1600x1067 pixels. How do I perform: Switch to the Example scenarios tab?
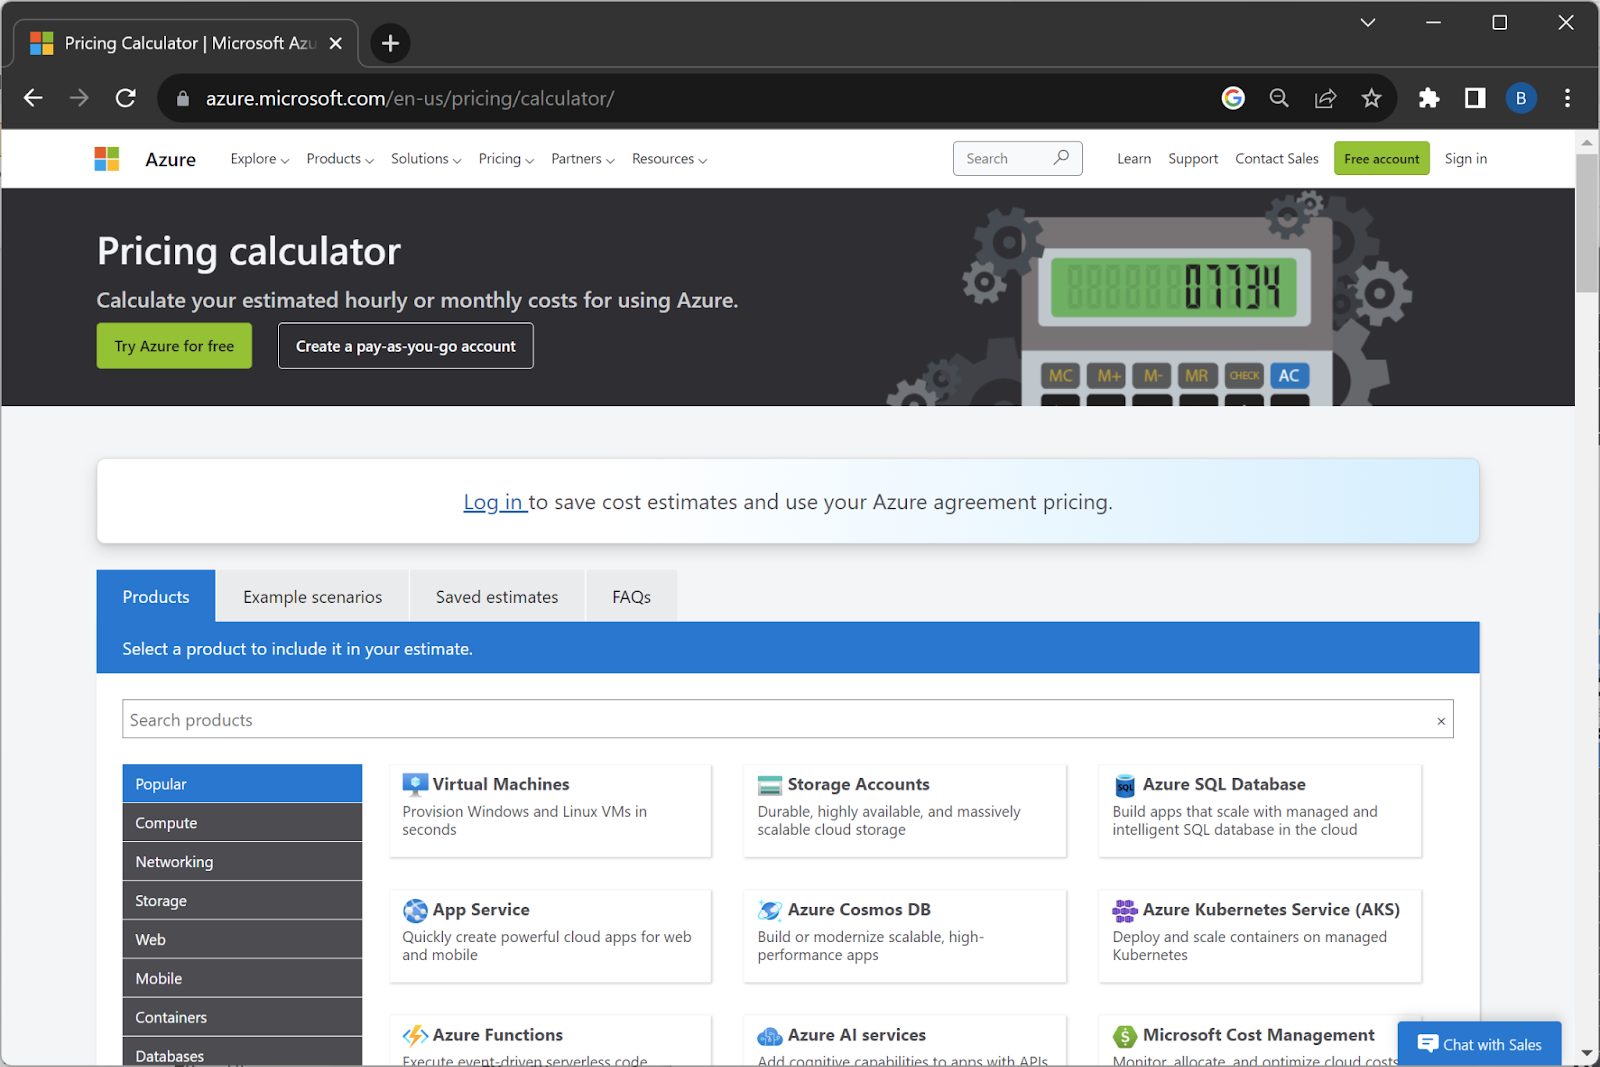pos(312,595)
